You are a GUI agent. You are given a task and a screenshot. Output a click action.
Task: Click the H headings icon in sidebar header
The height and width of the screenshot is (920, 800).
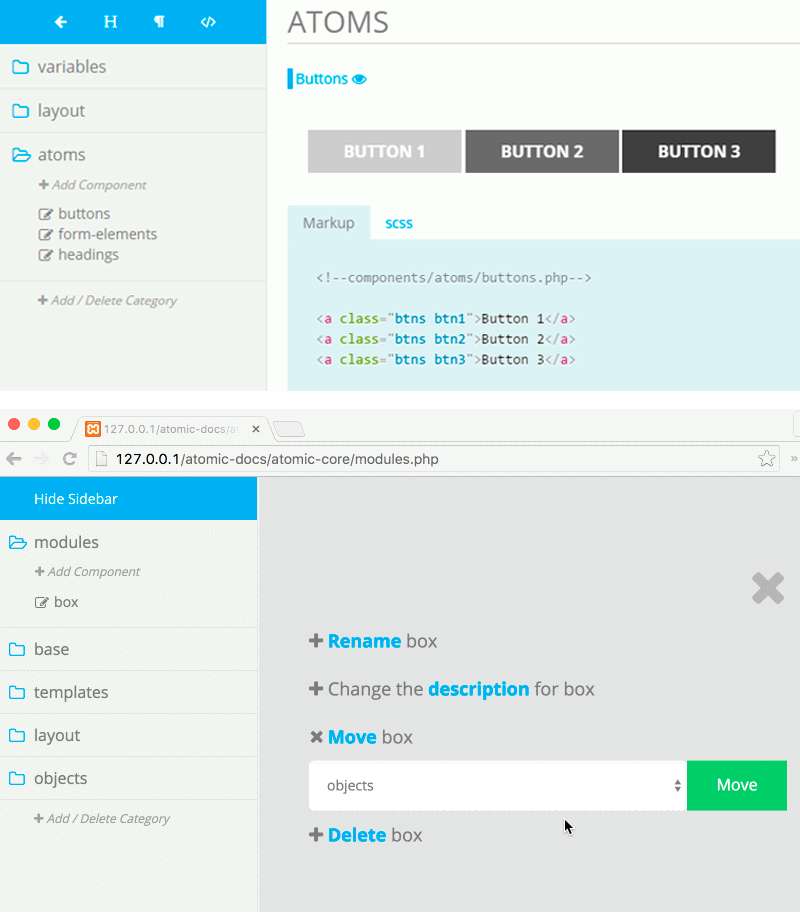point(111,22)
